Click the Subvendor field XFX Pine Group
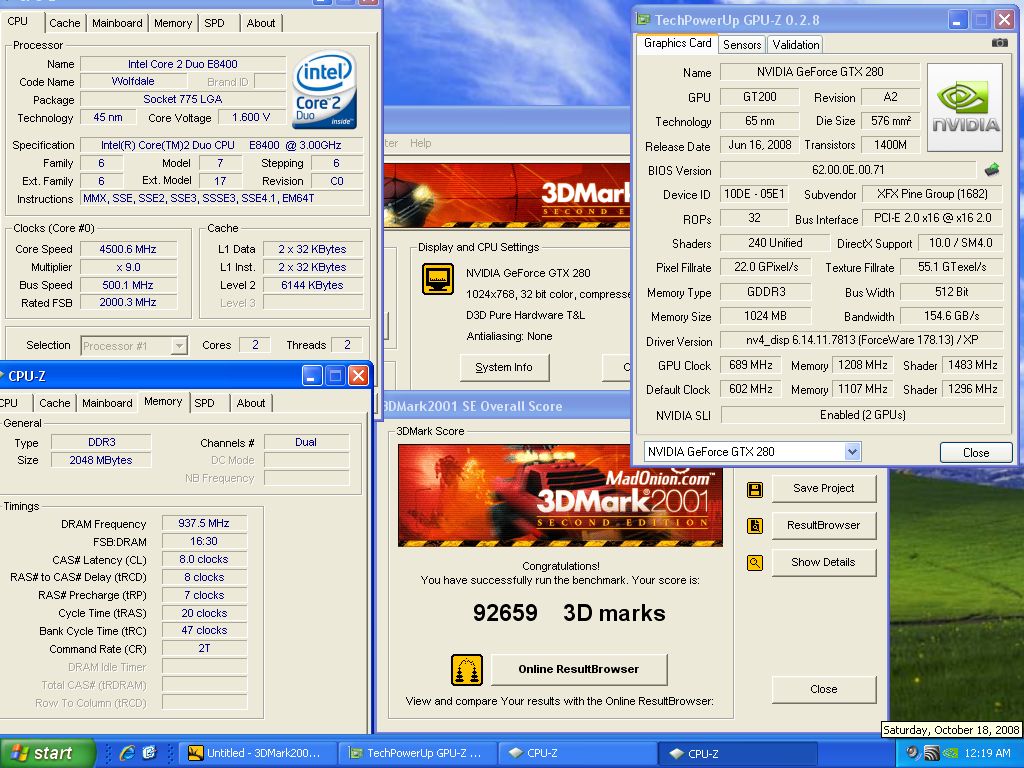 click(932, 194)
